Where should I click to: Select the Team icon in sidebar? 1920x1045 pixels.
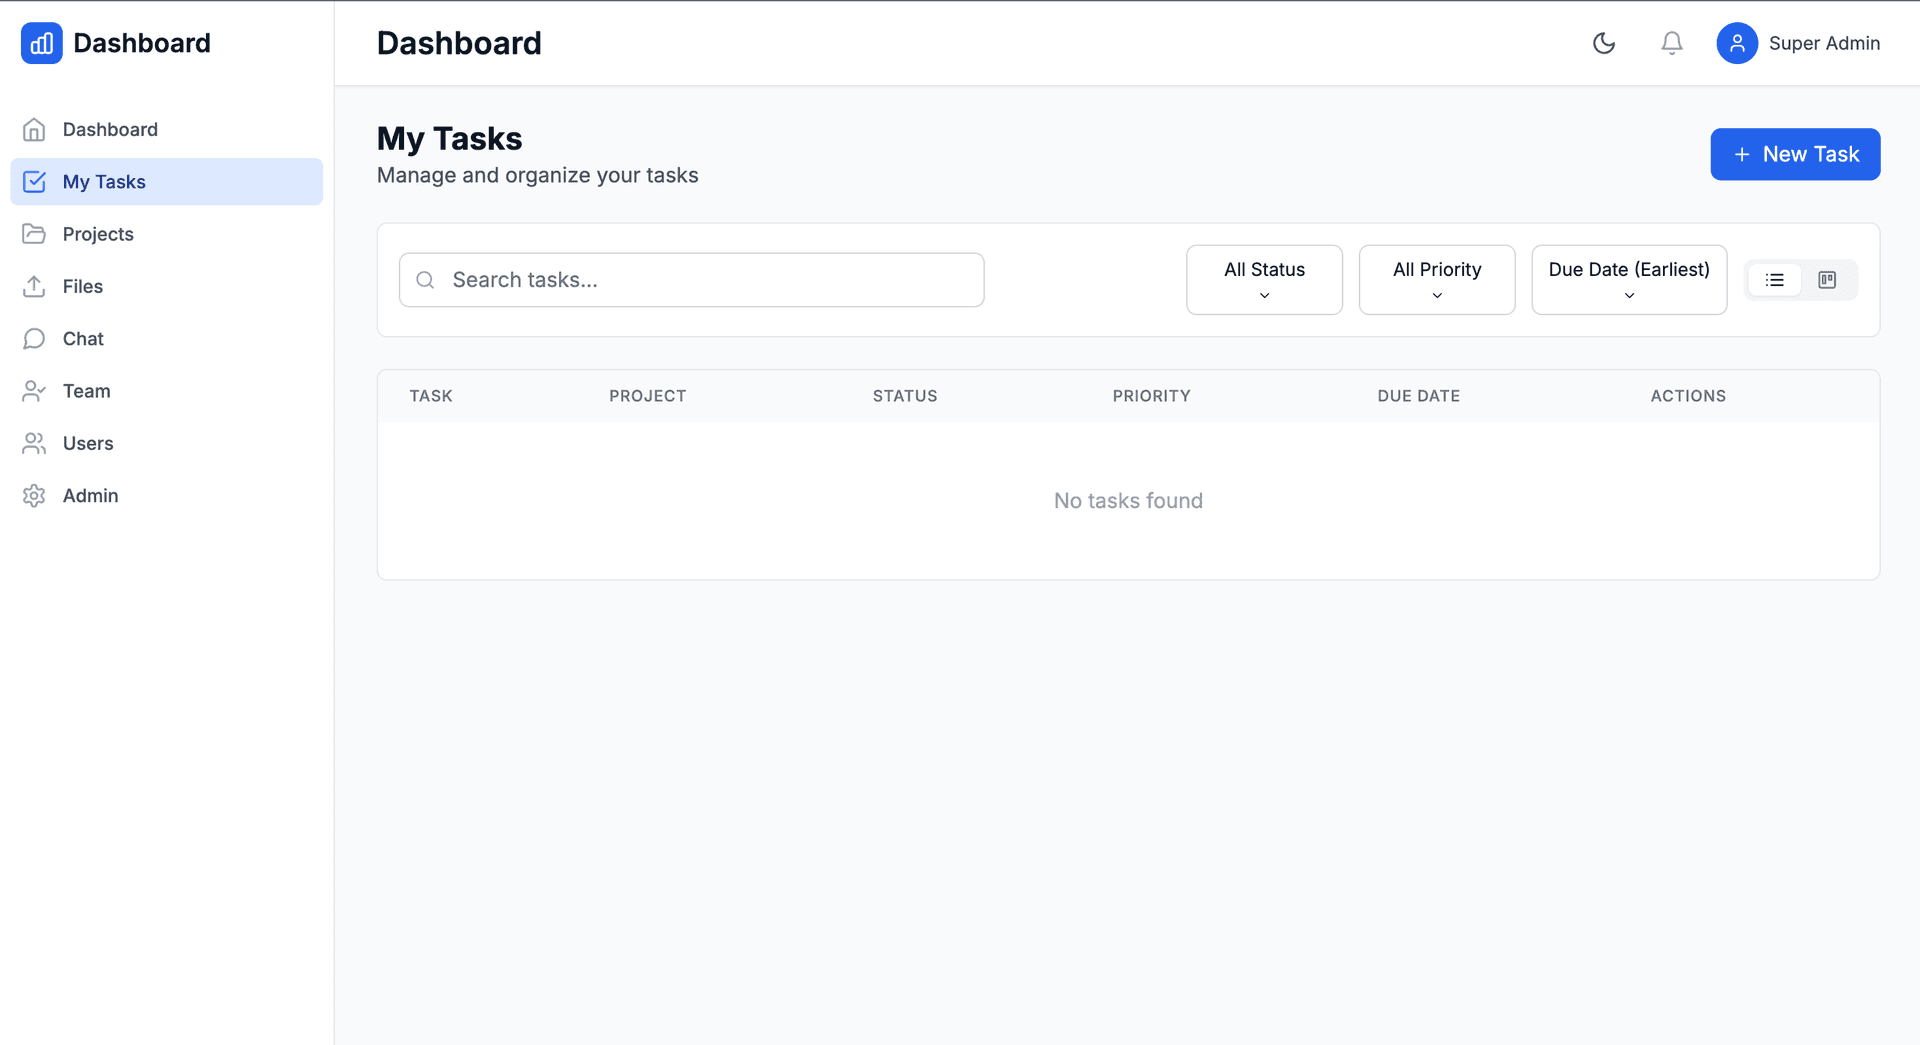(35, 390)
